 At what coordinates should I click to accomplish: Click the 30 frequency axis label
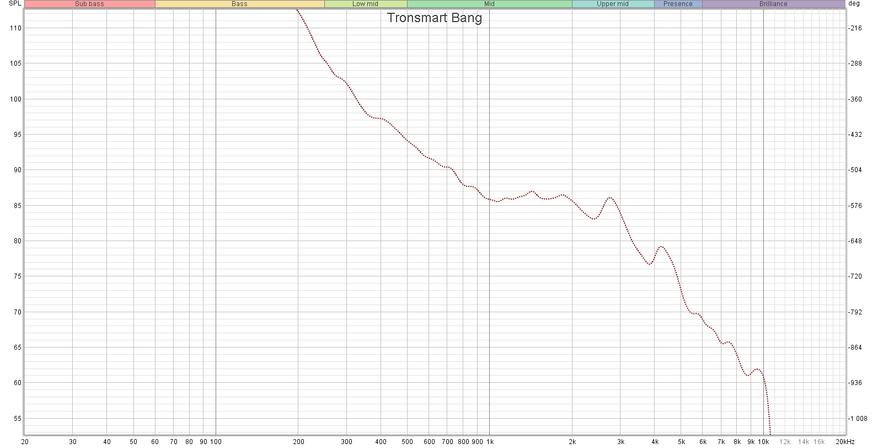pos(73,442)
